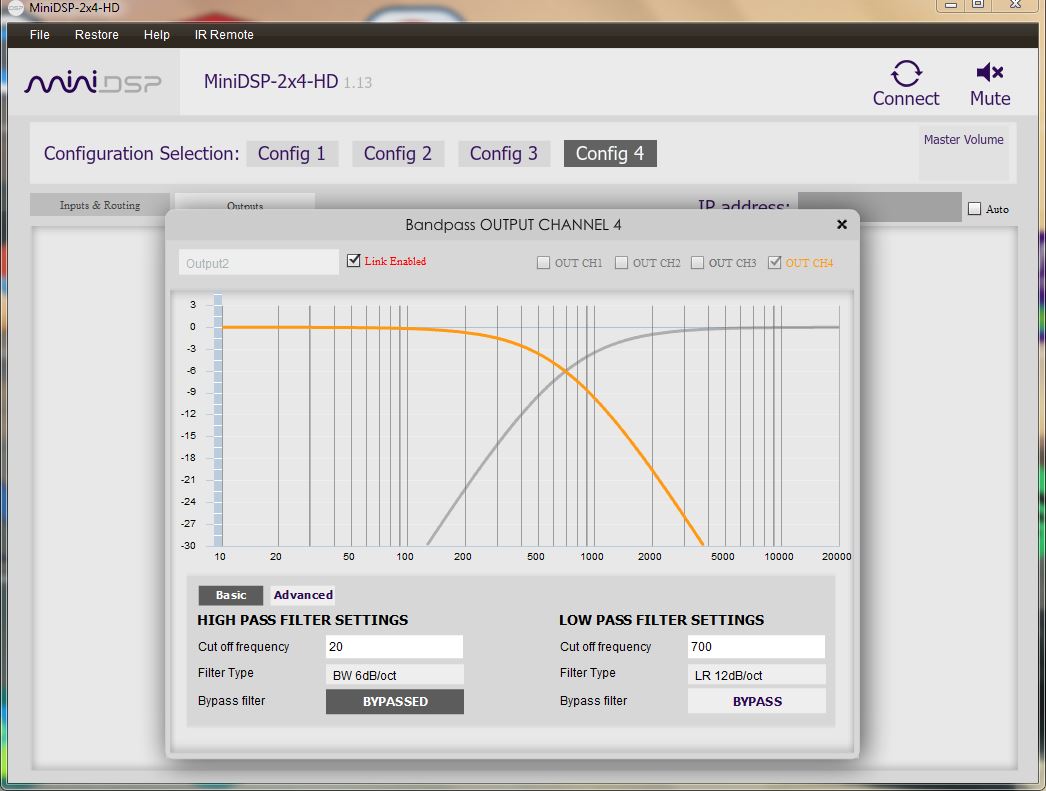This screenshot has width=1046, height=791.
Task: Click the LOW PASS FILTER SETTINGS heading
Action: tap(661, 620)
